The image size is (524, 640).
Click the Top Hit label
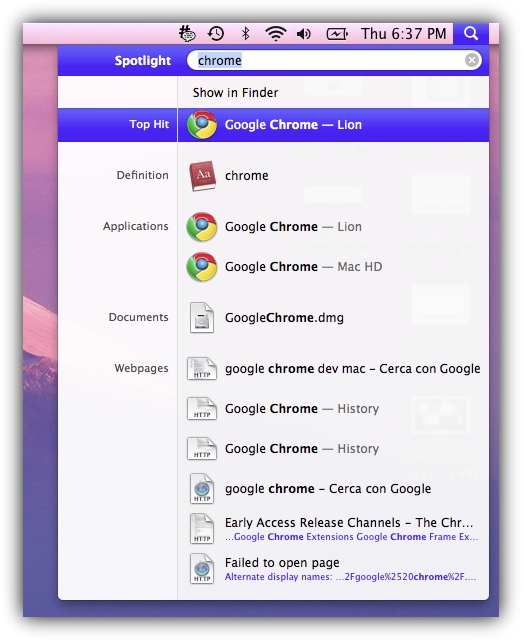tap(149, 124)
